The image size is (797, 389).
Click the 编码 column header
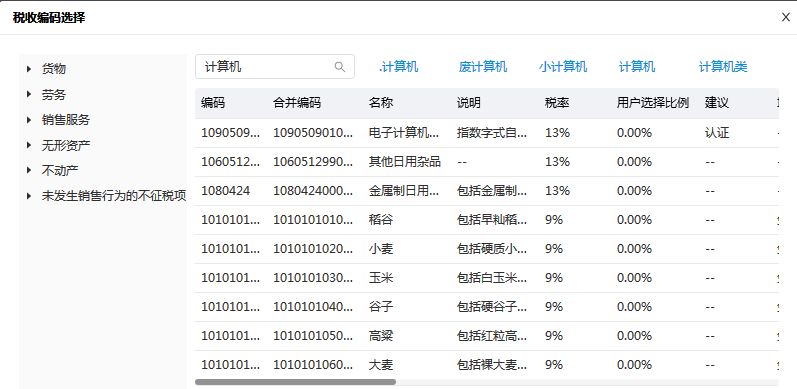(213, 103)
